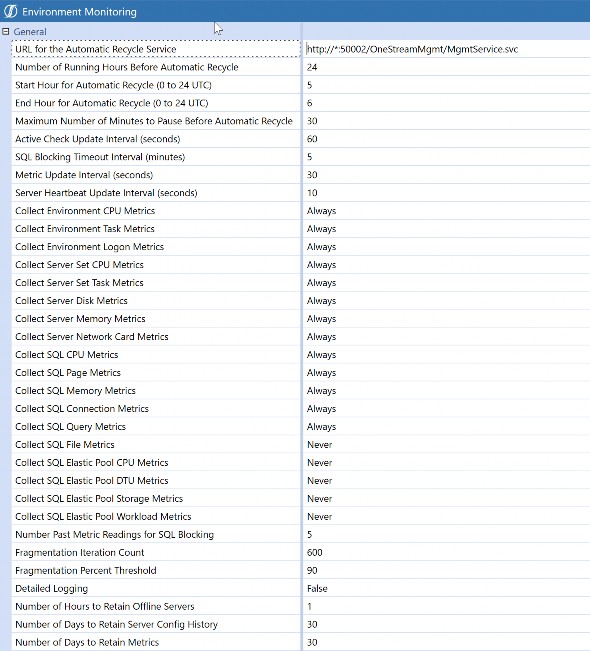Screen dimensions: 590x651
Task: Select the Collect Server Disk Metrics row label
Action: [x=156, y=301]
